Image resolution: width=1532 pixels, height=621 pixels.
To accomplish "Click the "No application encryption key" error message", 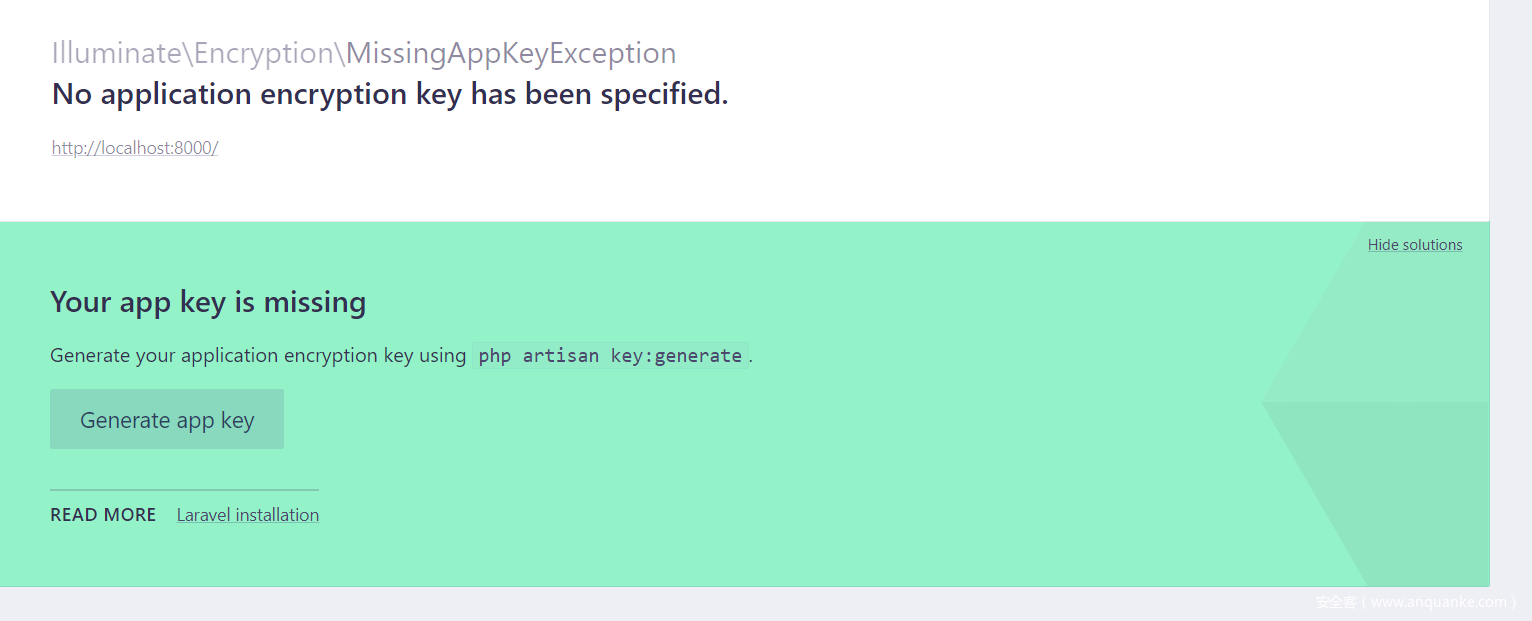I will pyautogui.click(x=390, y=94).
